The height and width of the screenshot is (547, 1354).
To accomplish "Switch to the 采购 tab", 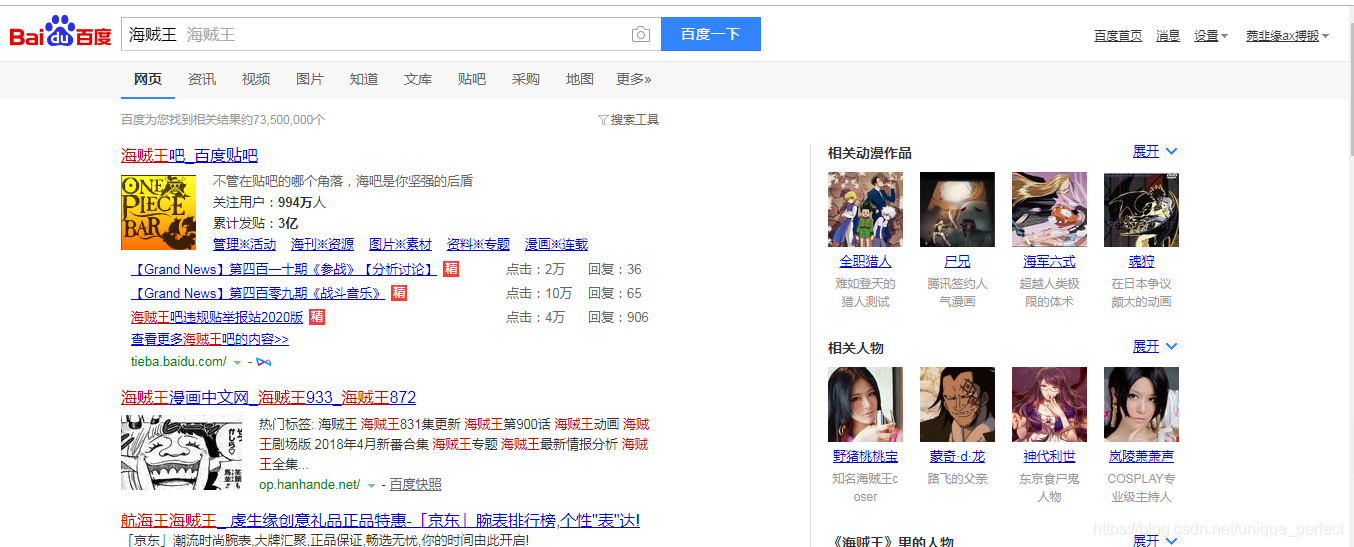I will tap(526, 79).
